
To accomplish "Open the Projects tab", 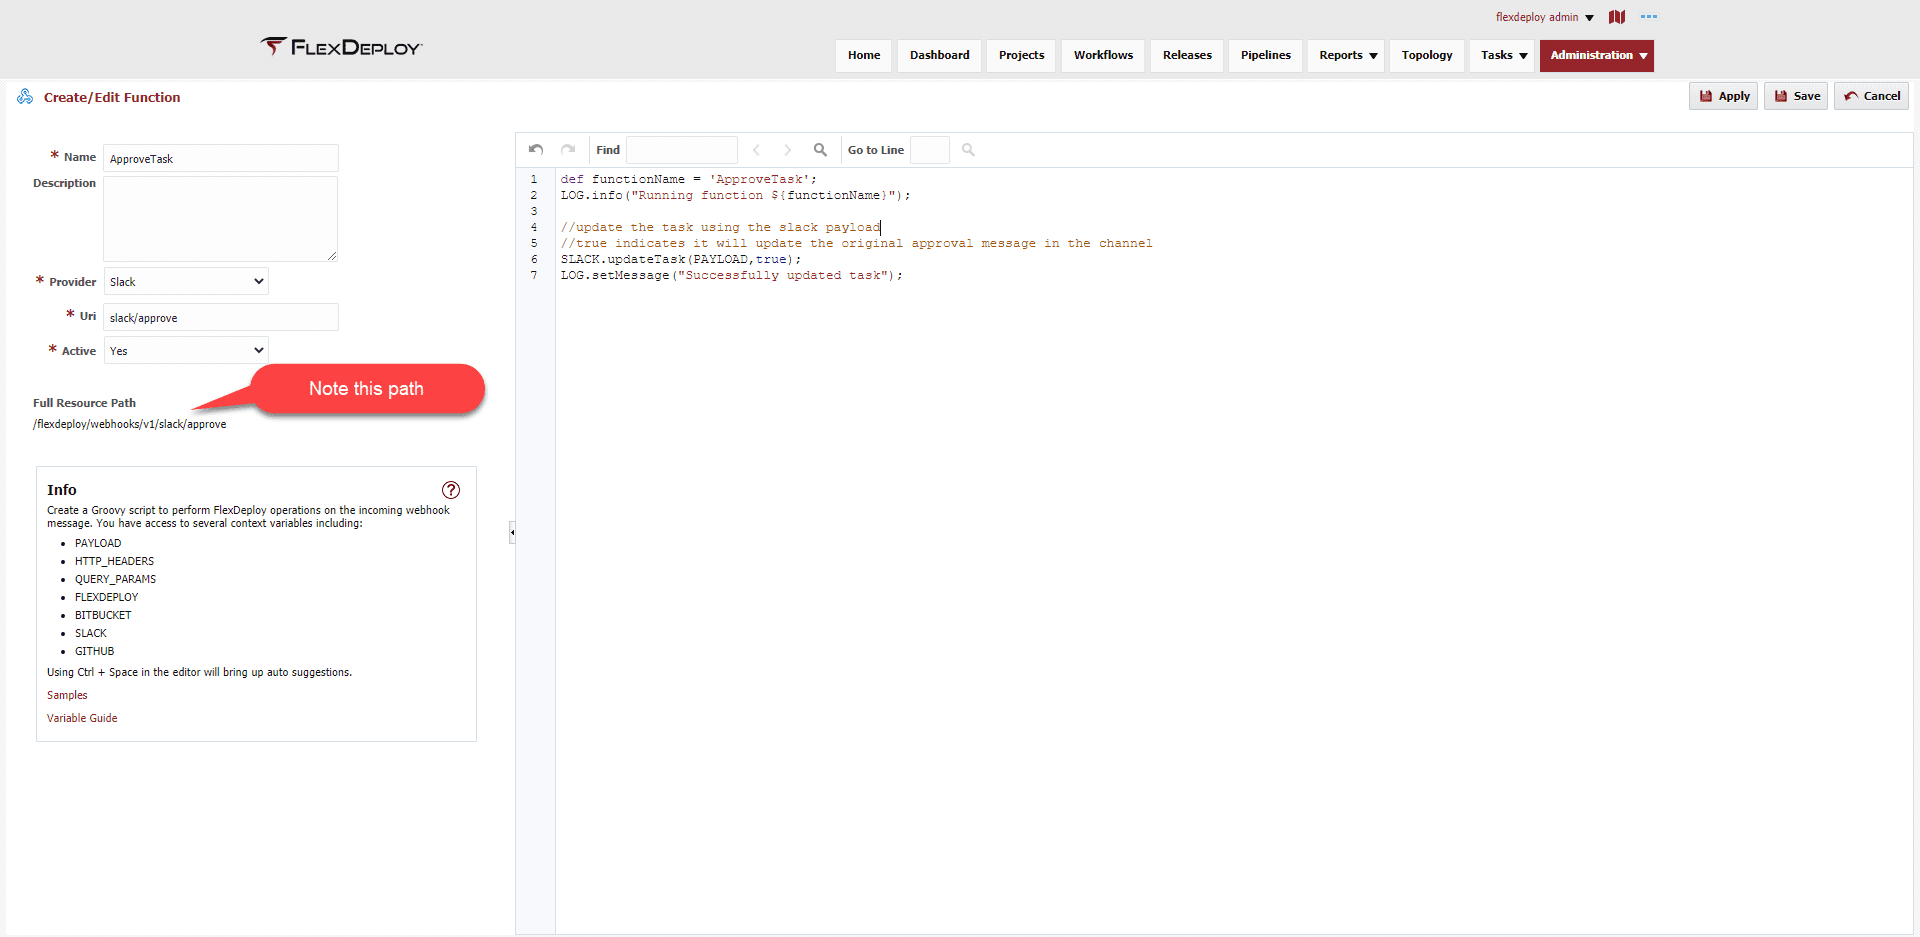I will coord(1021,56).
